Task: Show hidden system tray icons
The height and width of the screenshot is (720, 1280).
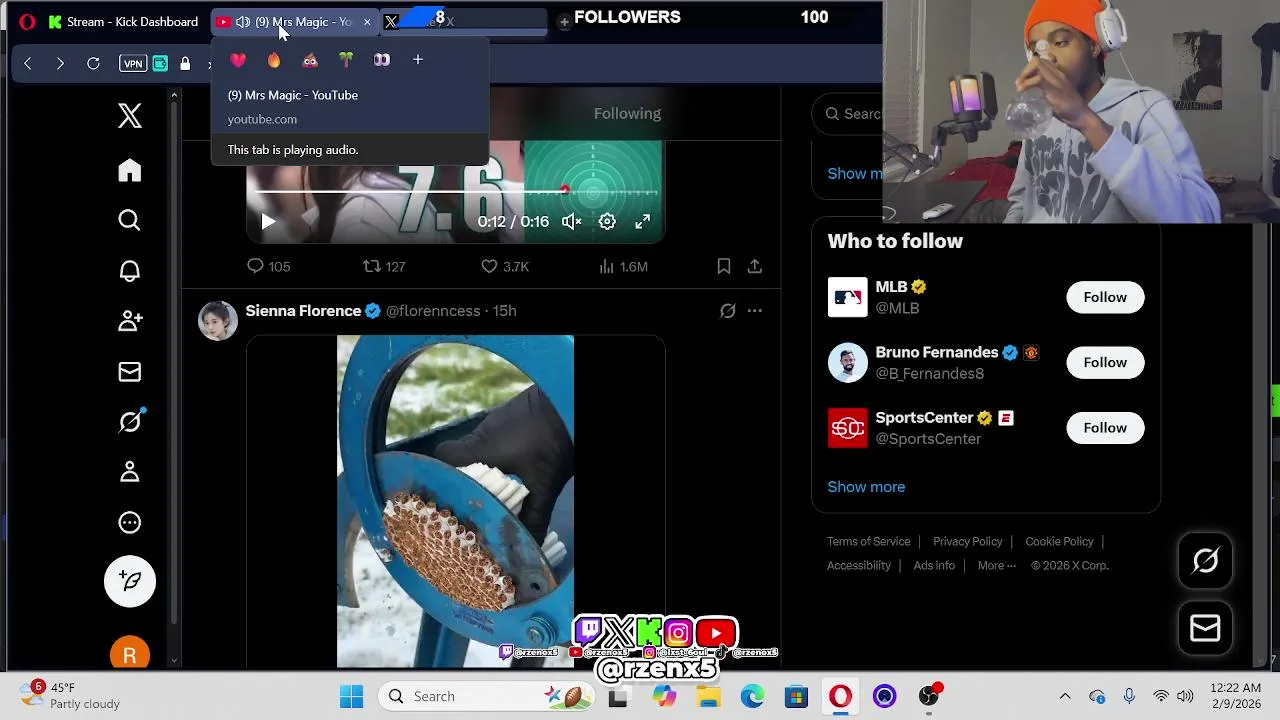Action: pos(1065,696)
